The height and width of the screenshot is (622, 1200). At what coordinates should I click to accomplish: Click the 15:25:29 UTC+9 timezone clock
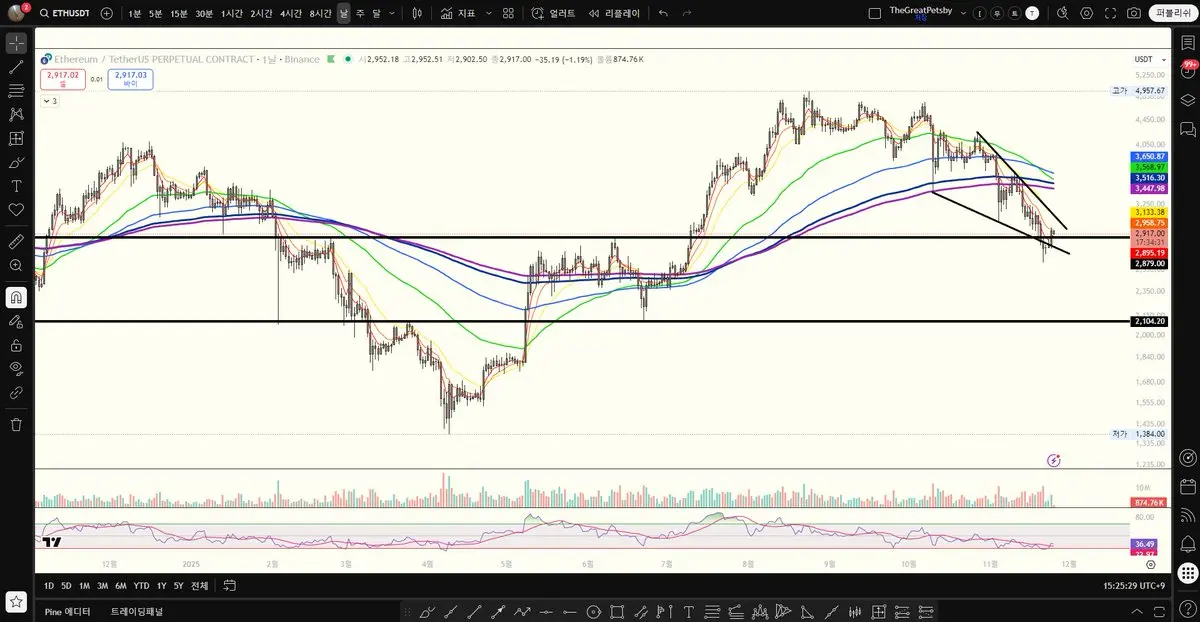1134,585
